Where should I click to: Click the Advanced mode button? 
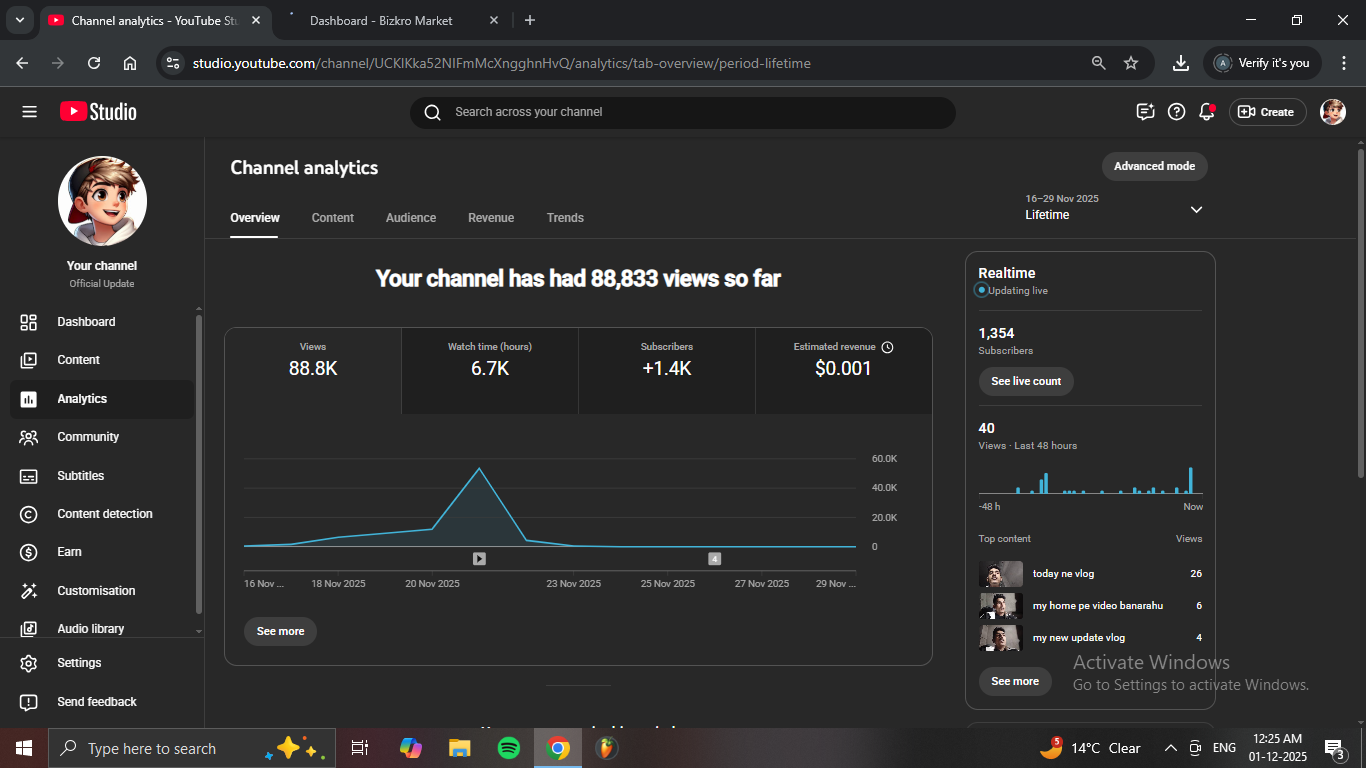pyautogui.click(x=1154, y=166)
